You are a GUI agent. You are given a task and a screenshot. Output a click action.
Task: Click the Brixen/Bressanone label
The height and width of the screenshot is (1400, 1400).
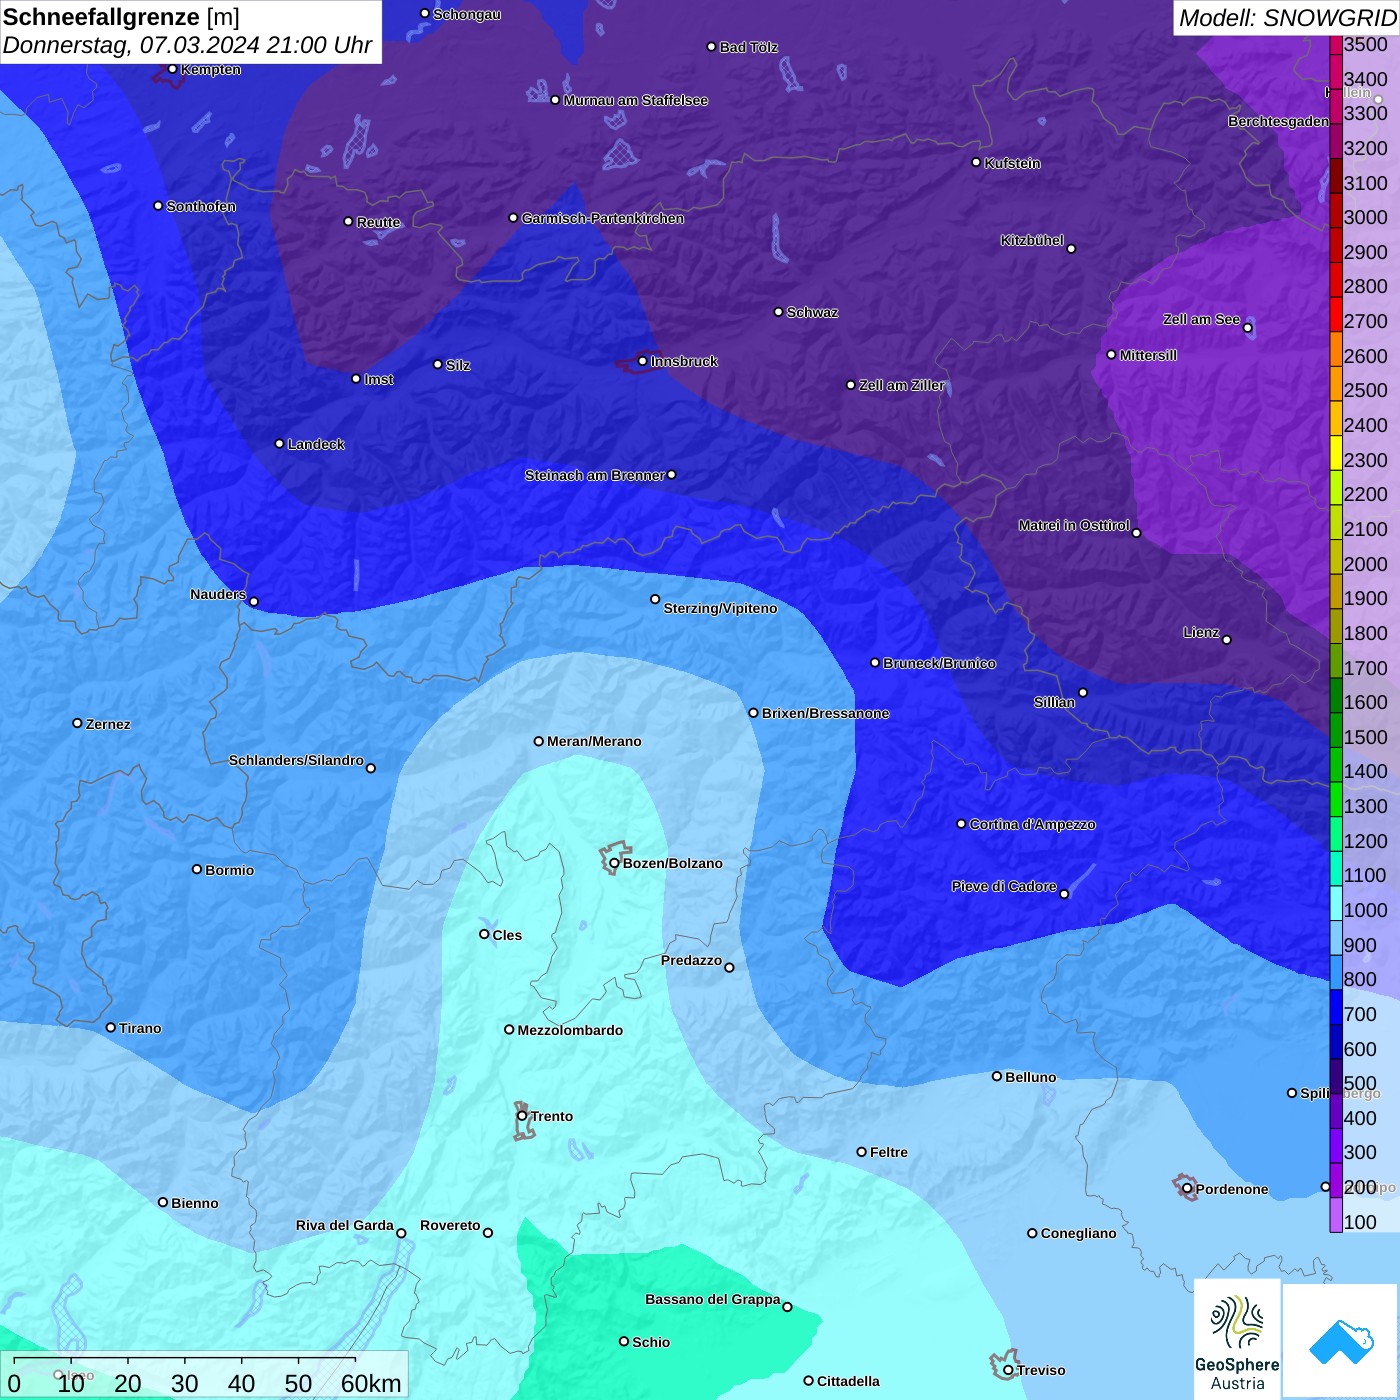coord(825,713)
